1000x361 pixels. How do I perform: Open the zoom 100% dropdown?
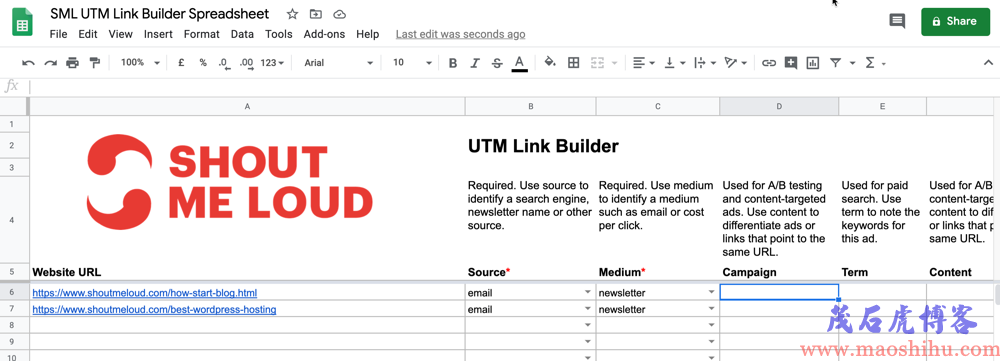coord(140,63)
